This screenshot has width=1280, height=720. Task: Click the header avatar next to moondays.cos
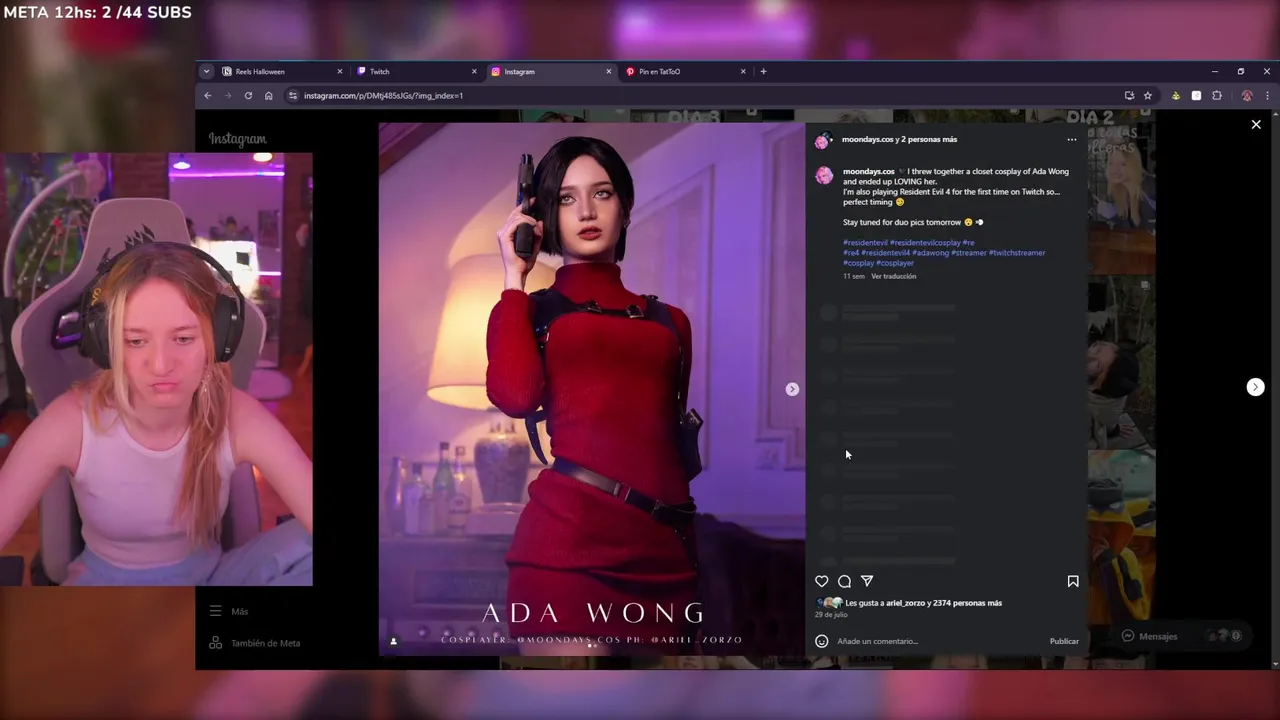(823, 140)
